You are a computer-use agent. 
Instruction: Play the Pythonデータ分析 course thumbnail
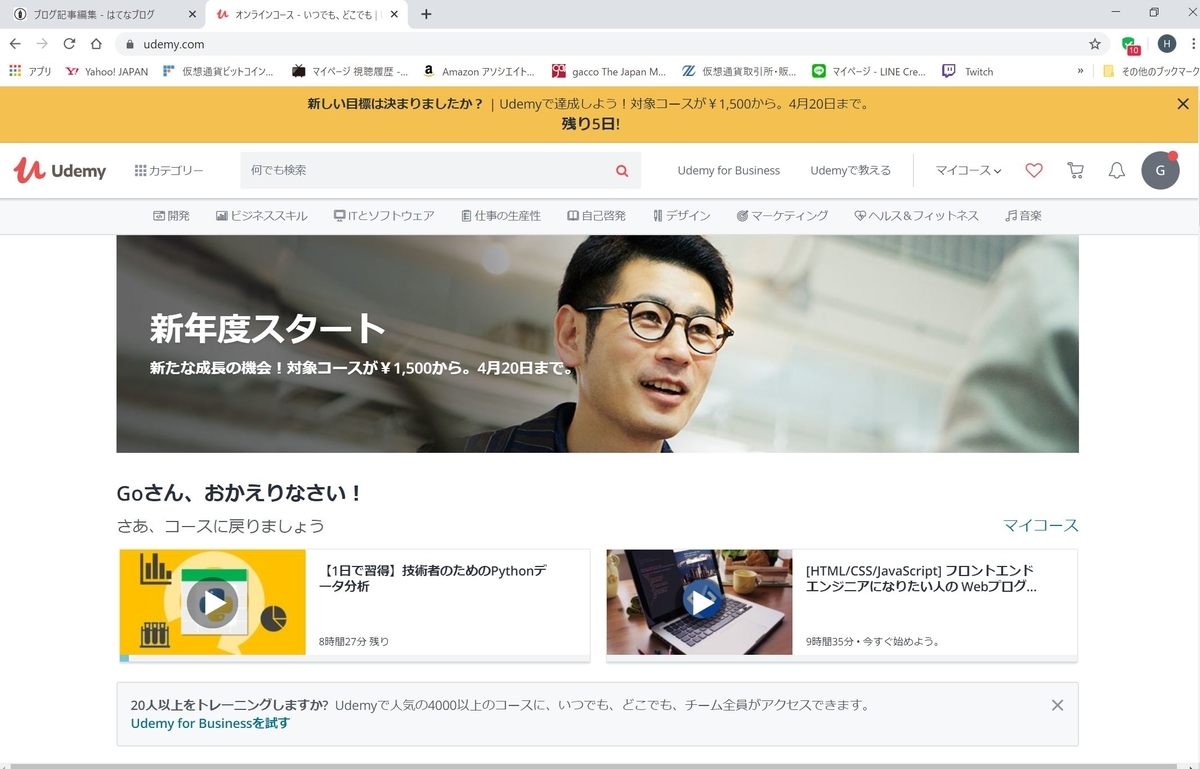[212, 602]
